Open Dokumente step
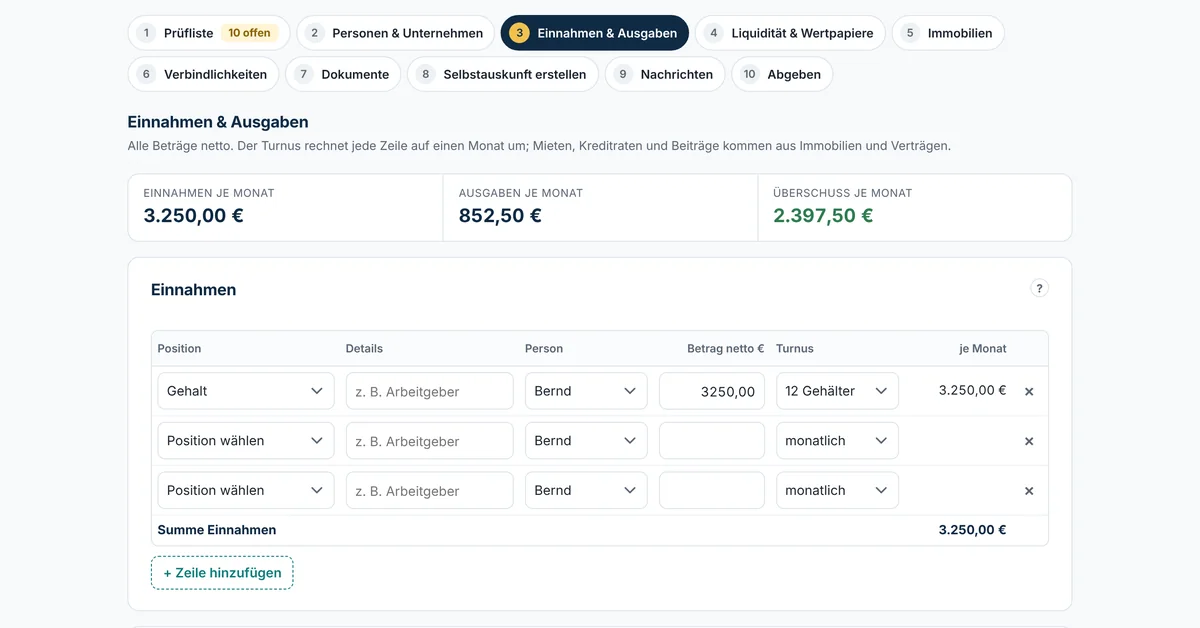 point(343,74)
